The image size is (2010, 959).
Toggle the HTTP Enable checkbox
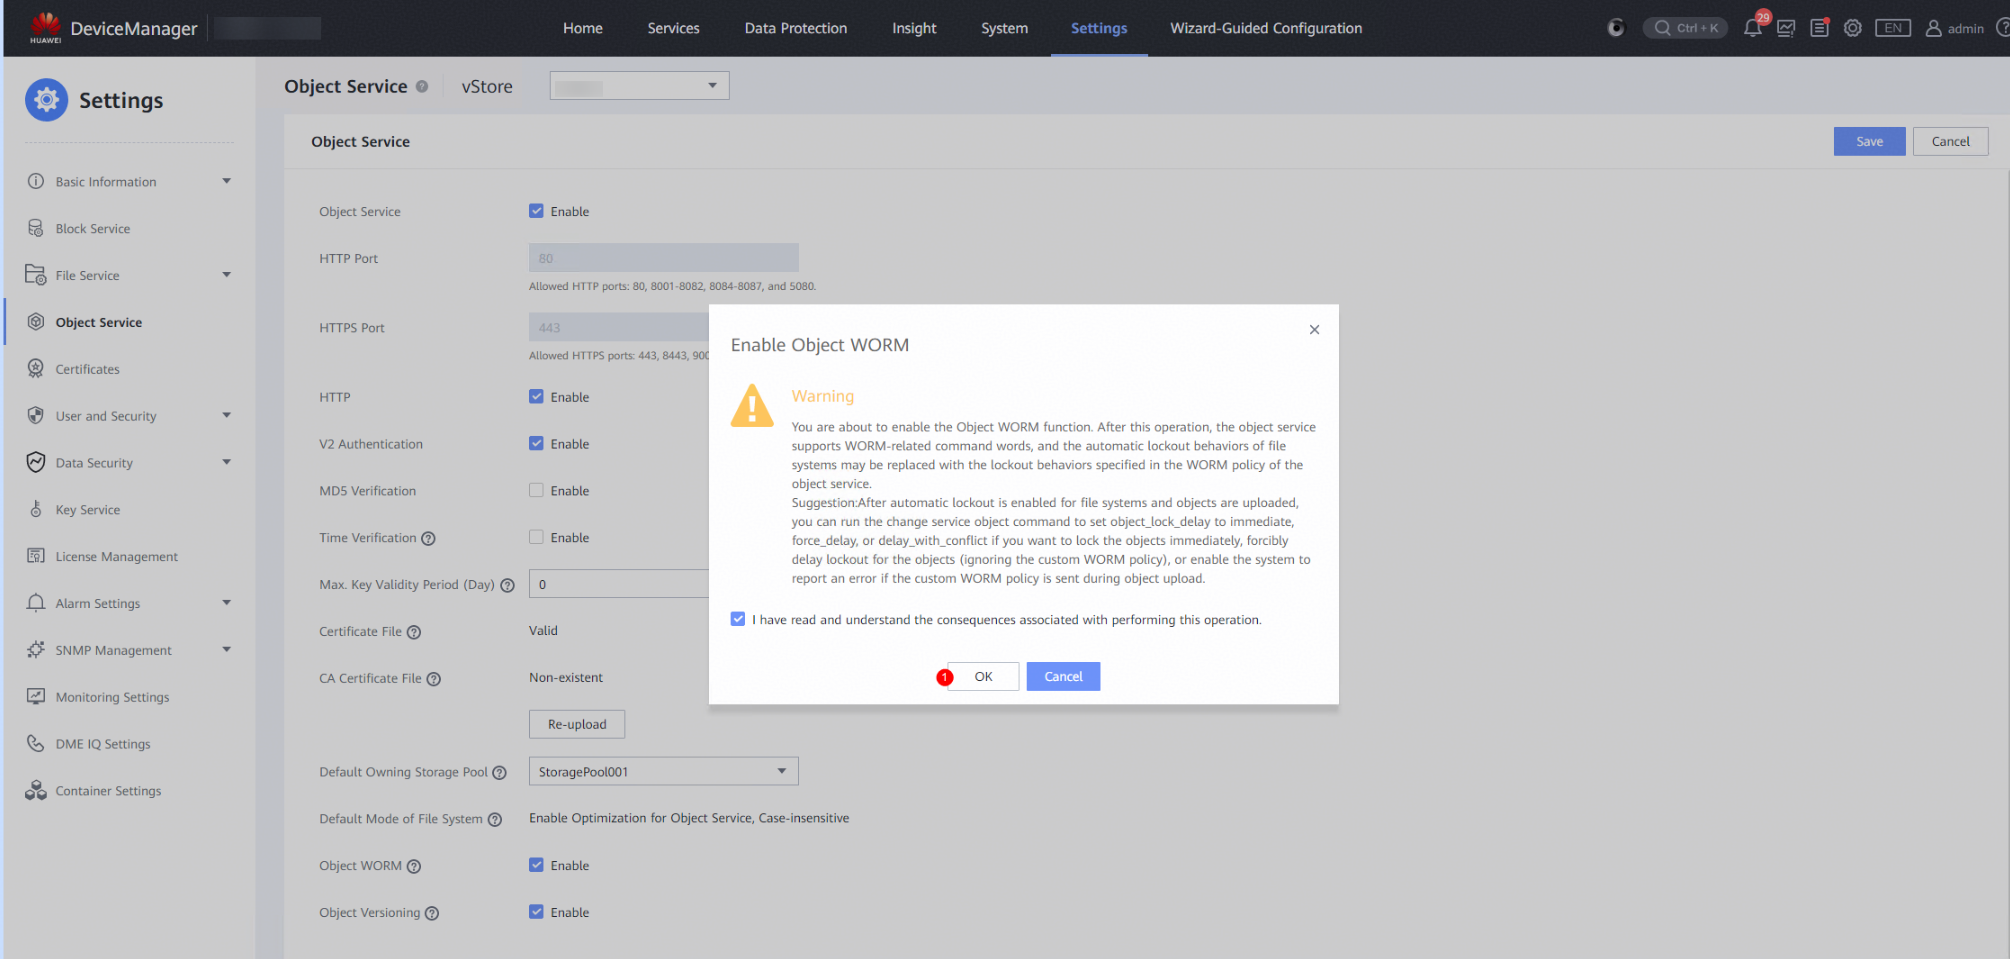(536, 396)
